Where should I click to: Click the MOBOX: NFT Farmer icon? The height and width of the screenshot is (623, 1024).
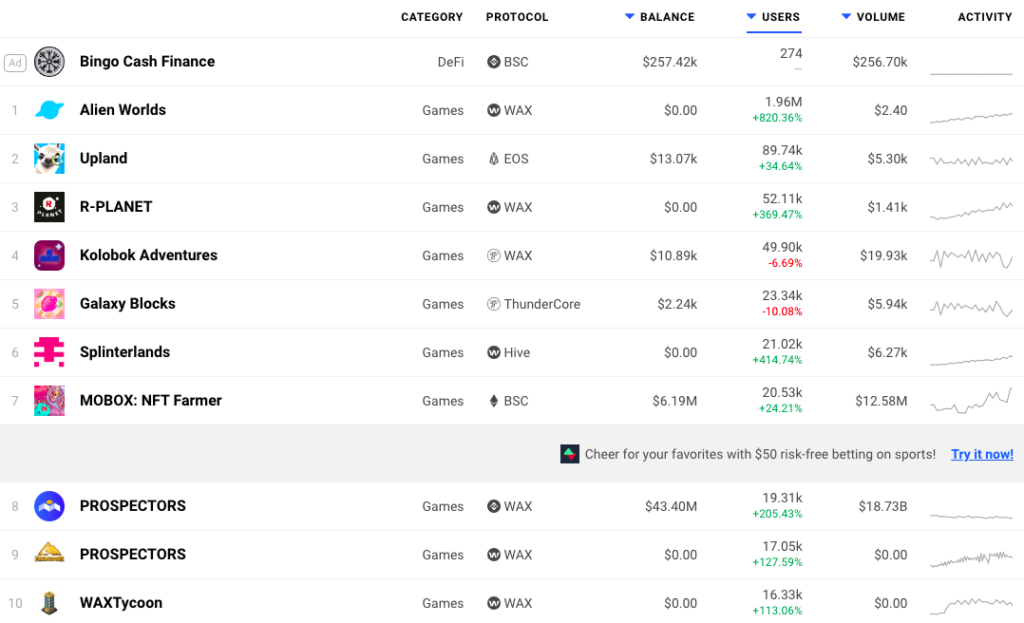point(49,401)
